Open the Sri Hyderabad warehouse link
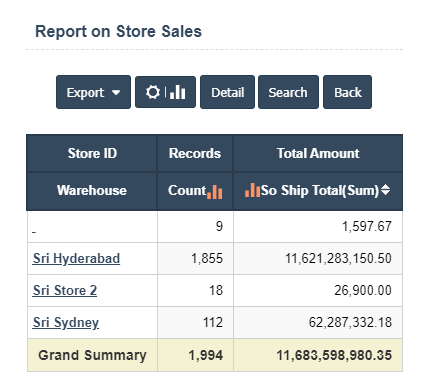Image resolution: width=436 pixels, height=383 pixels. coord(76,258)
